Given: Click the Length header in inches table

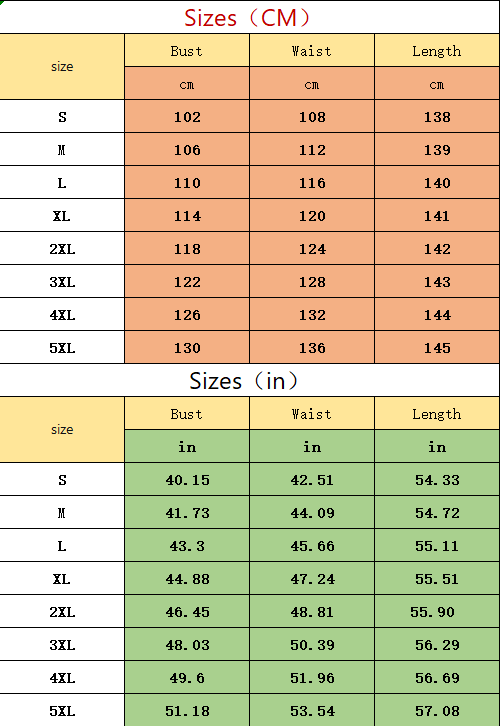Looking at the screenshot, I should [437, 413].
